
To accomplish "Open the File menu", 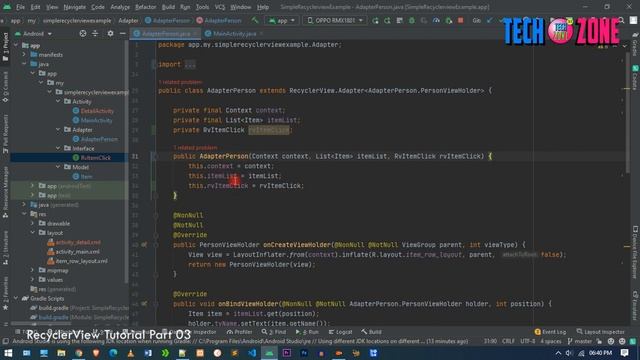I will pos(20,7).
